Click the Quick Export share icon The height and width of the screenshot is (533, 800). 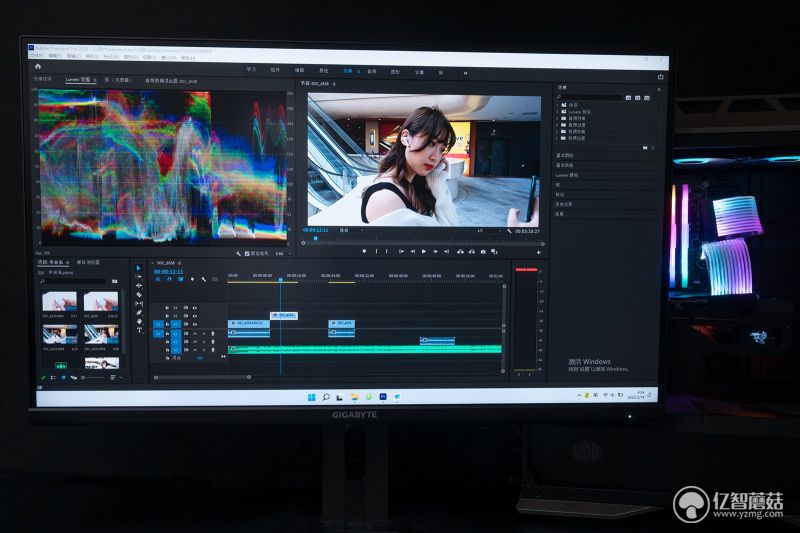660,77
